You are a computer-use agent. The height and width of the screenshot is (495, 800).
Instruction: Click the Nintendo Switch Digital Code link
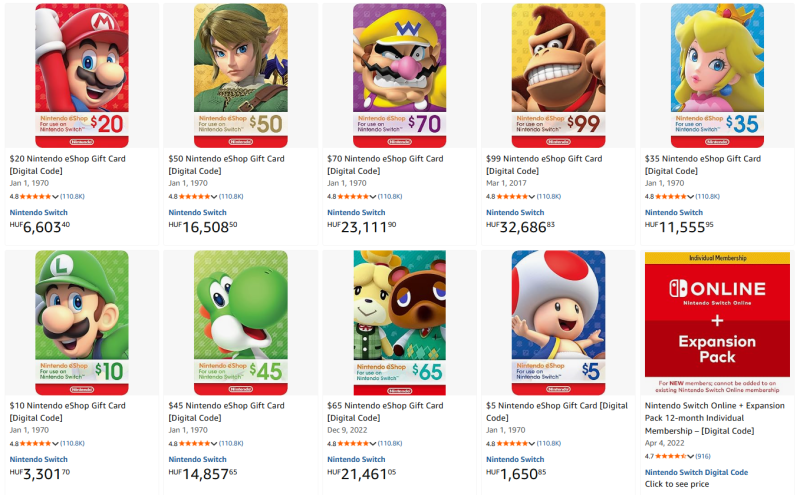tap(696, 472)
